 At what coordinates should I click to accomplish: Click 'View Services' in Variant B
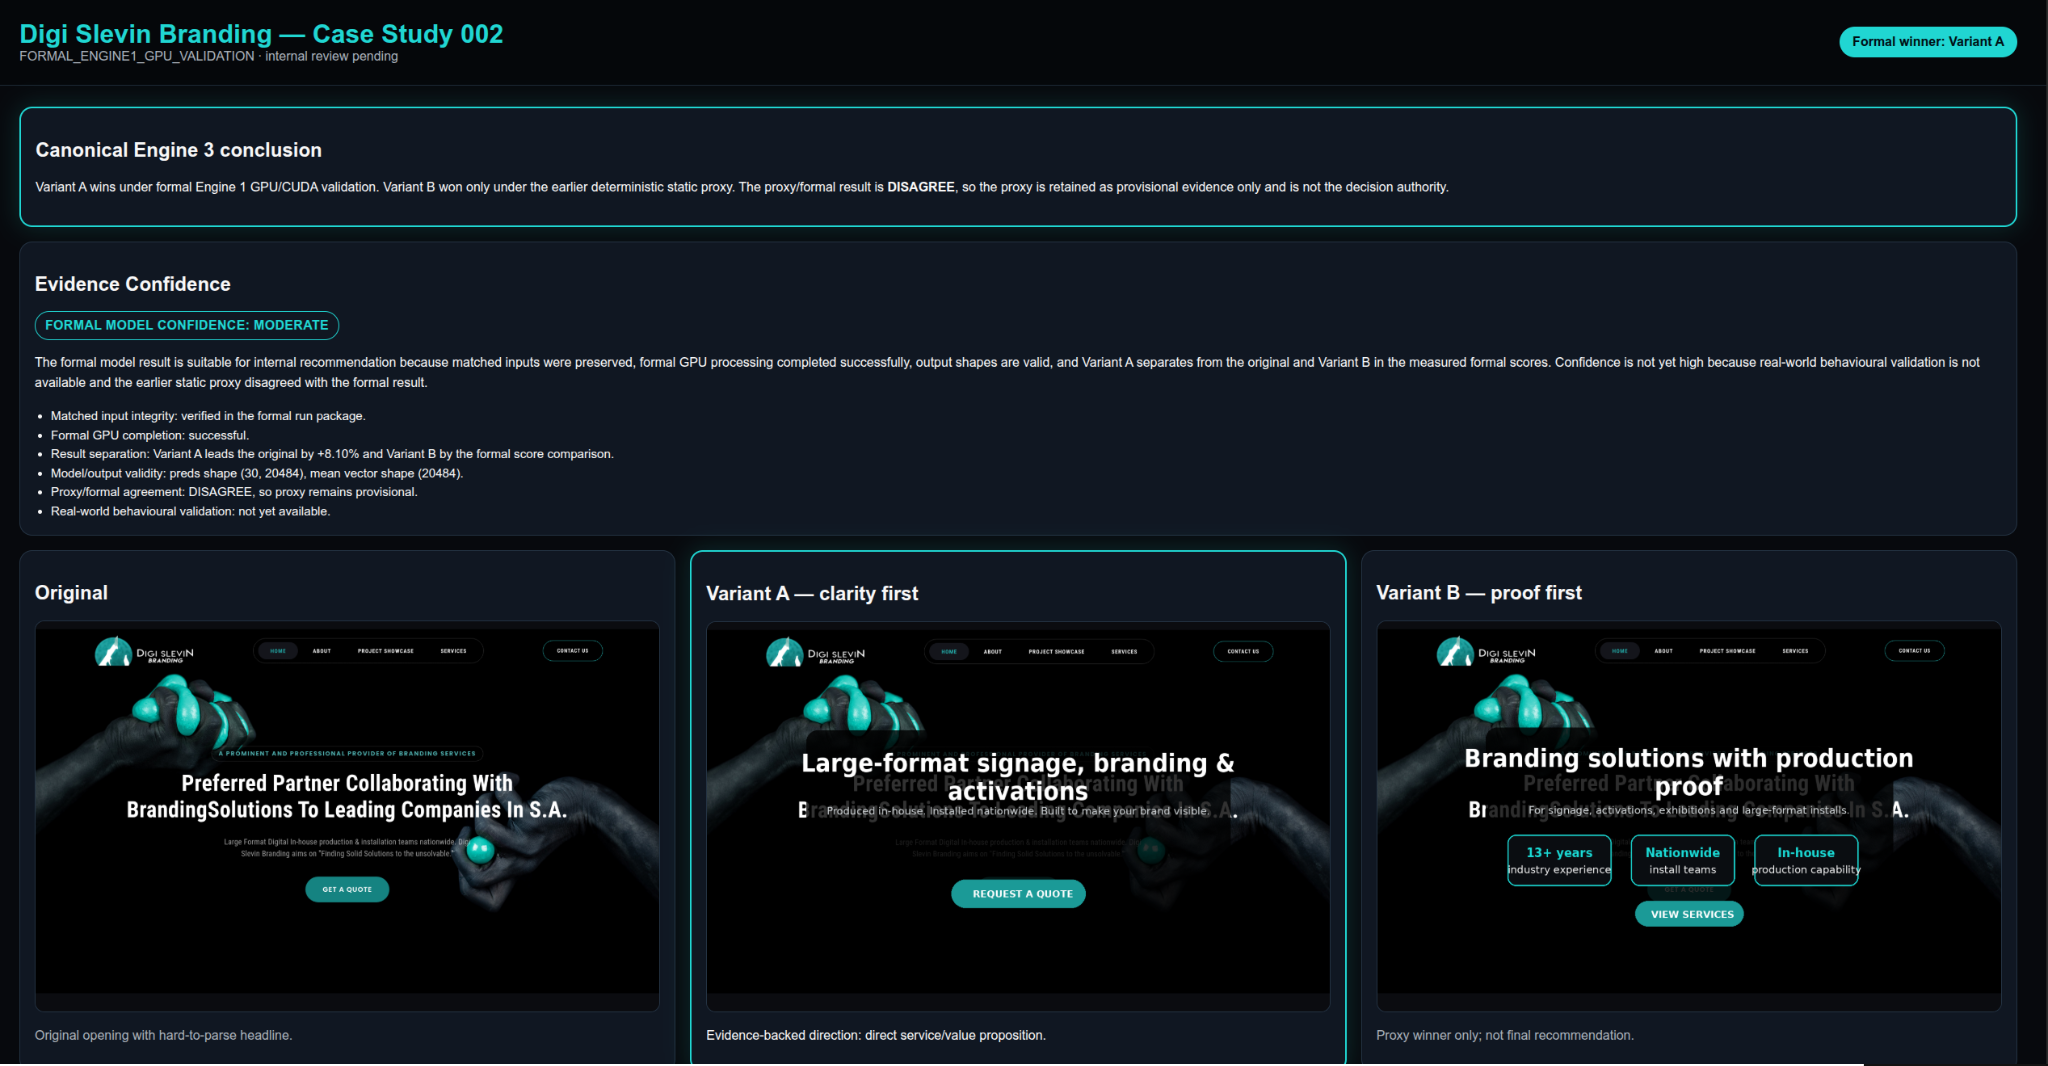coord(1689,914)
